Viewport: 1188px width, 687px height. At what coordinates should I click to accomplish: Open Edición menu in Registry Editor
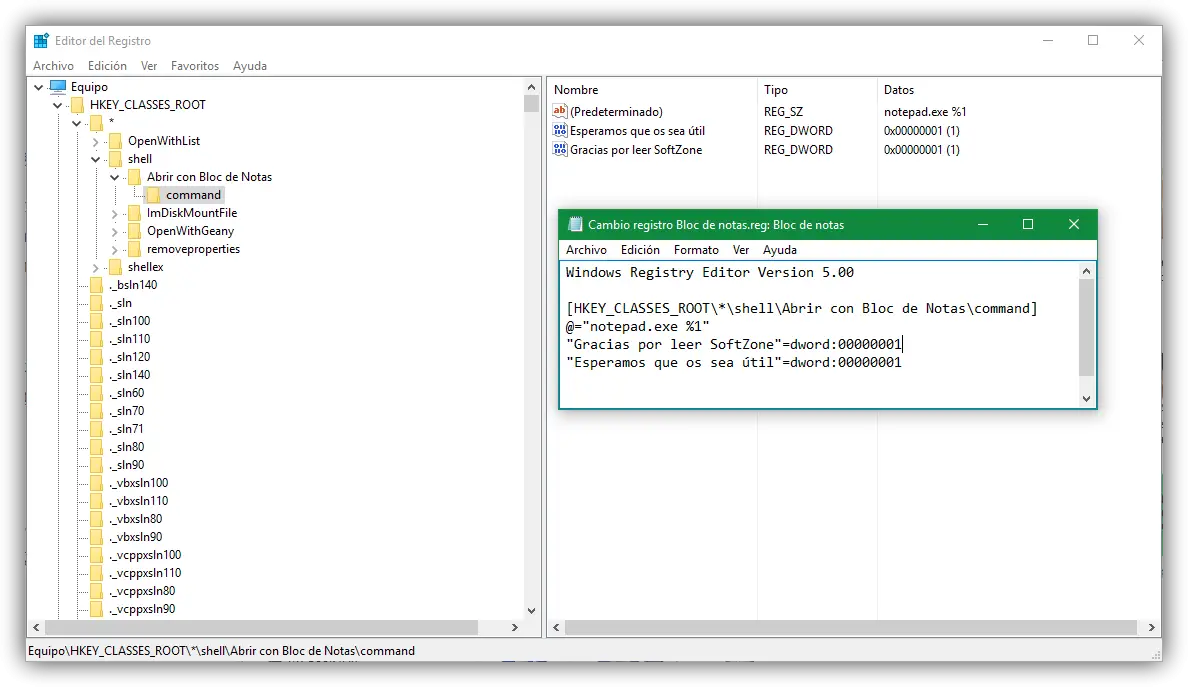coord(107,66)
